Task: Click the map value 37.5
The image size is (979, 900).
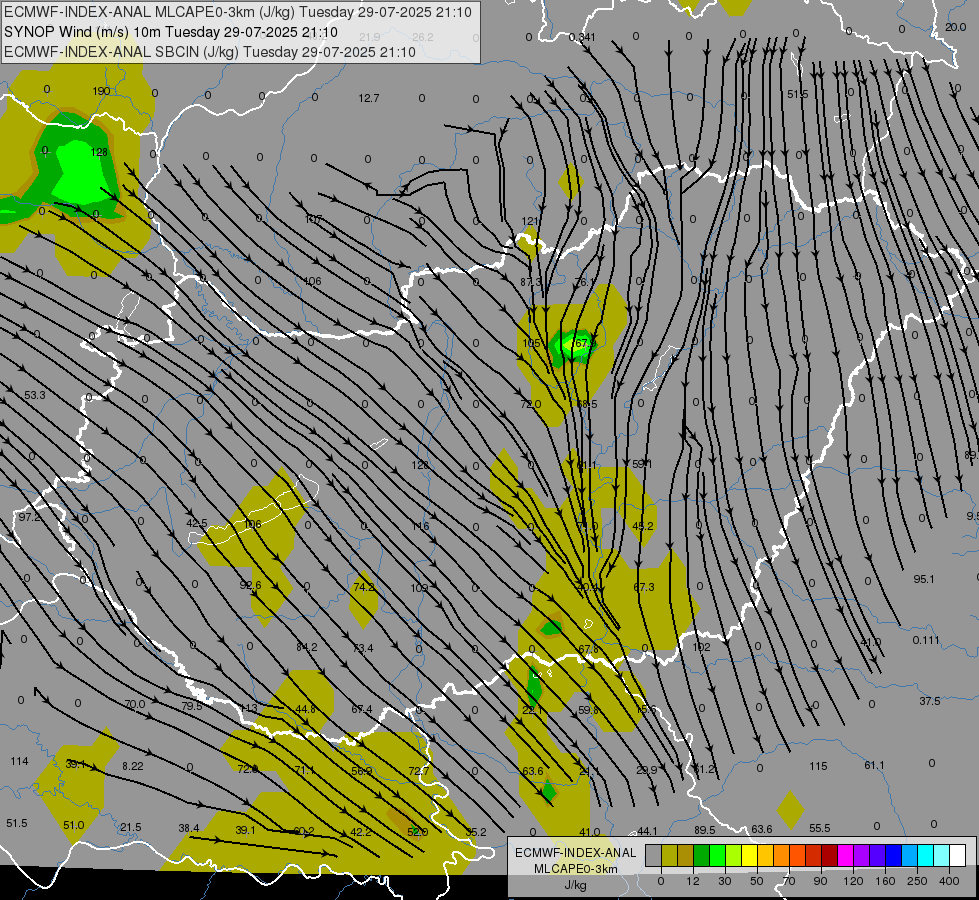Action: pyautogui.click(x=930, y=701)
